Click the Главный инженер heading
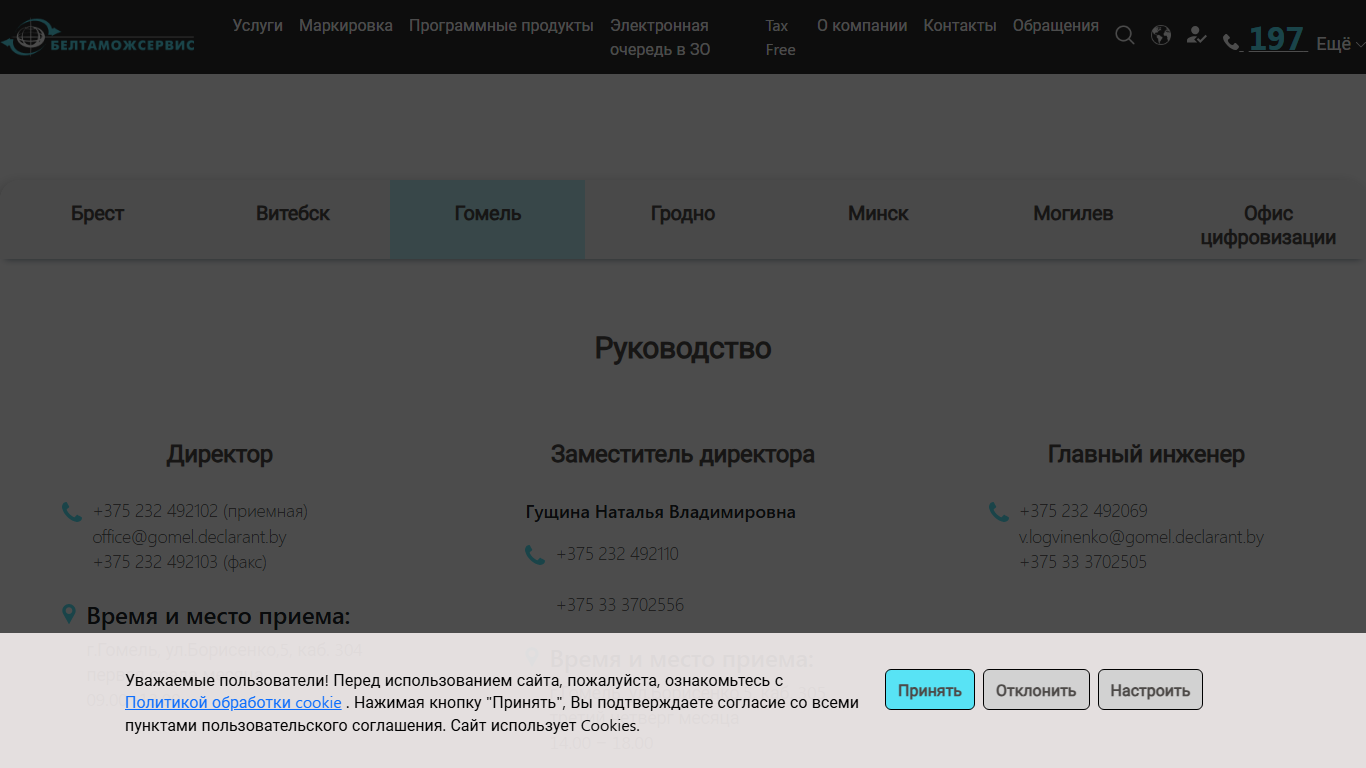The width and height of the screenshot is (1366, 768). point(1146,454)
